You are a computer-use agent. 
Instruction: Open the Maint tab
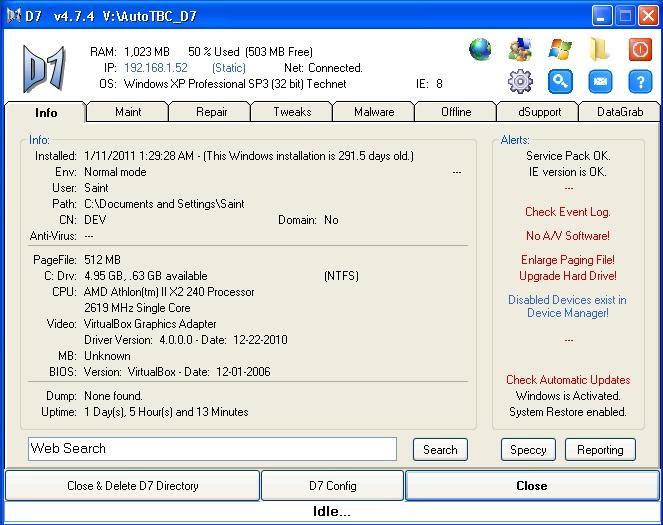pos(128,112)
